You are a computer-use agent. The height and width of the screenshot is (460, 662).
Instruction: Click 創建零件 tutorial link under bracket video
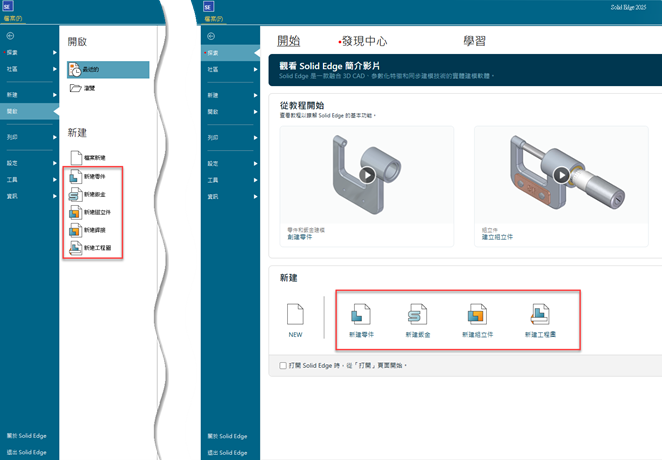[300, 237]
